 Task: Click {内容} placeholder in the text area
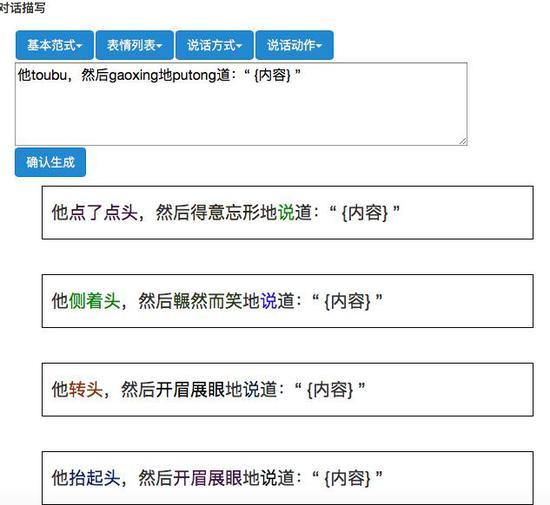(273, 75)
